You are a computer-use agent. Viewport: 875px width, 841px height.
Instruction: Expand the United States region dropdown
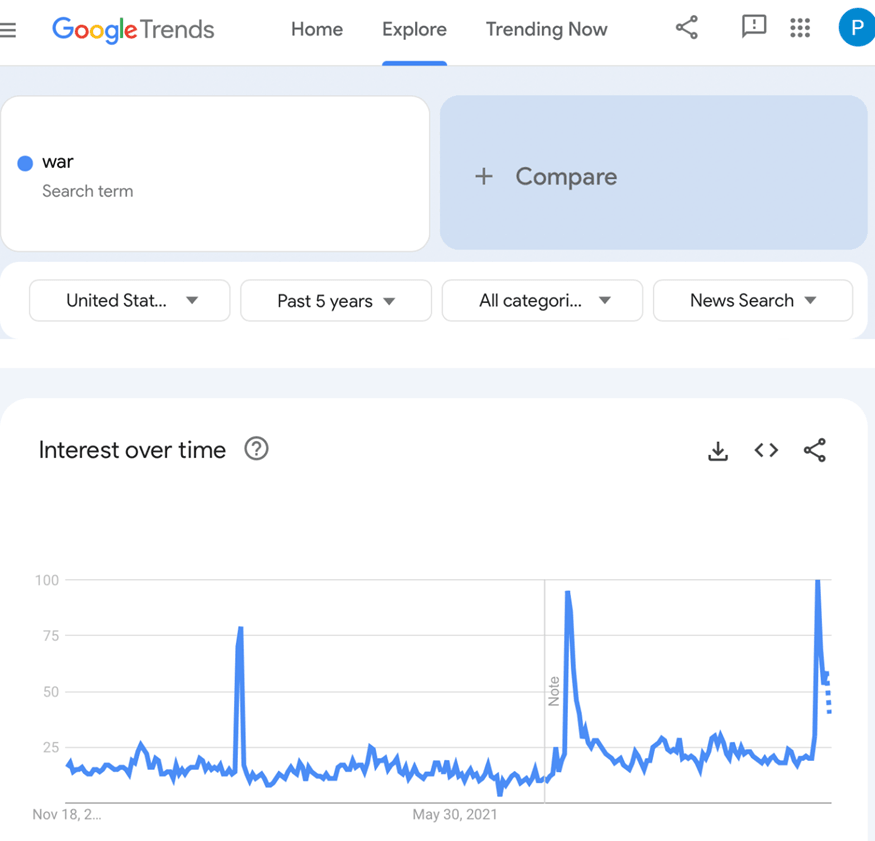pyautogui.click(x=130, y=300)
